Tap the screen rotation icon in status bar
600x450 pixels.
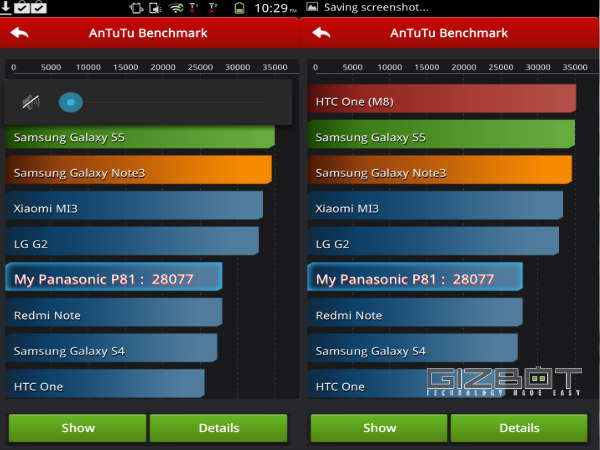(137, 8)
